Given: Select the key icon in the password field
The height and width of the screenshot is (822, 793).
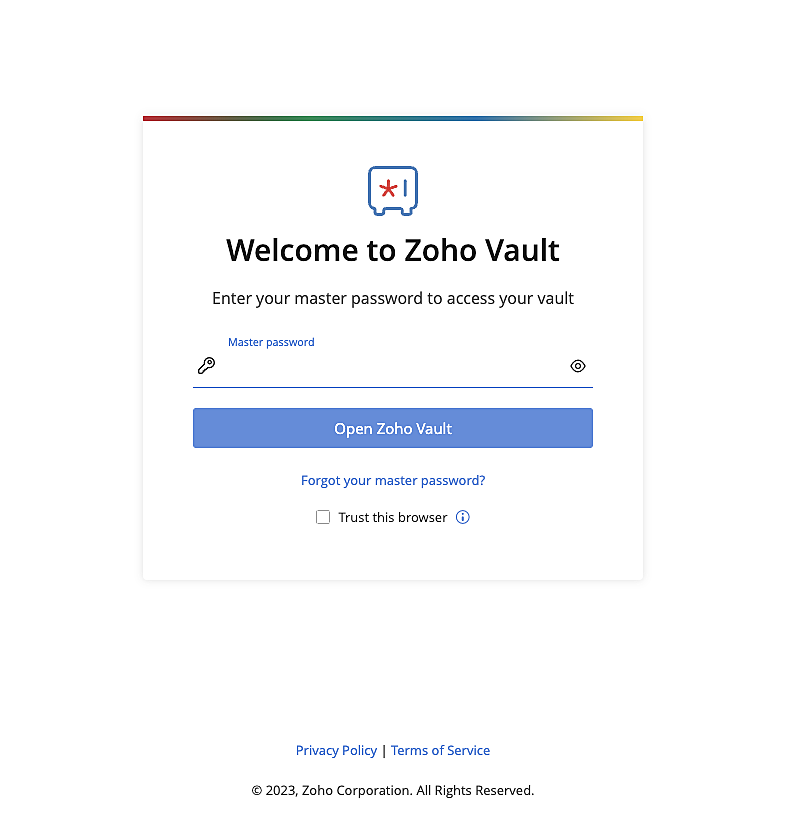Looking at the screenshot, I should click(x=206, y=365).
